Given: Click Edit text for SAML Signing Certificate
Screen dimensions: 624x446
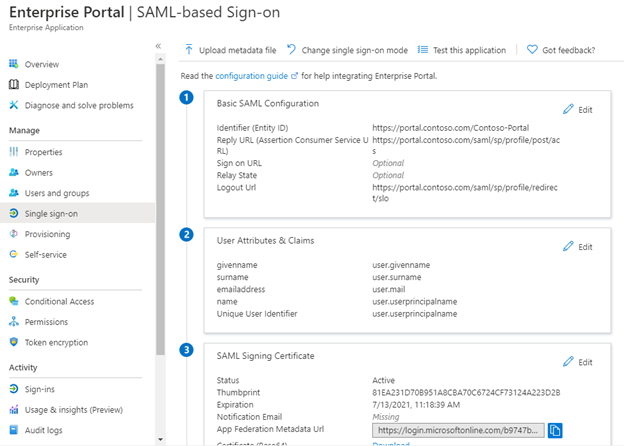Looking at the screenshot, I should coord(585,362).
